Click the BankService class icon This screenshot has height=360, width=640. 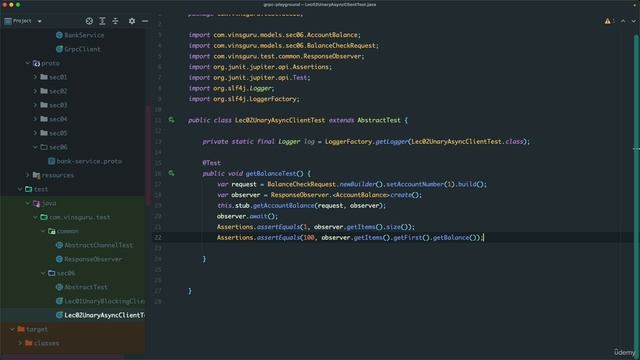click(59, 35)
